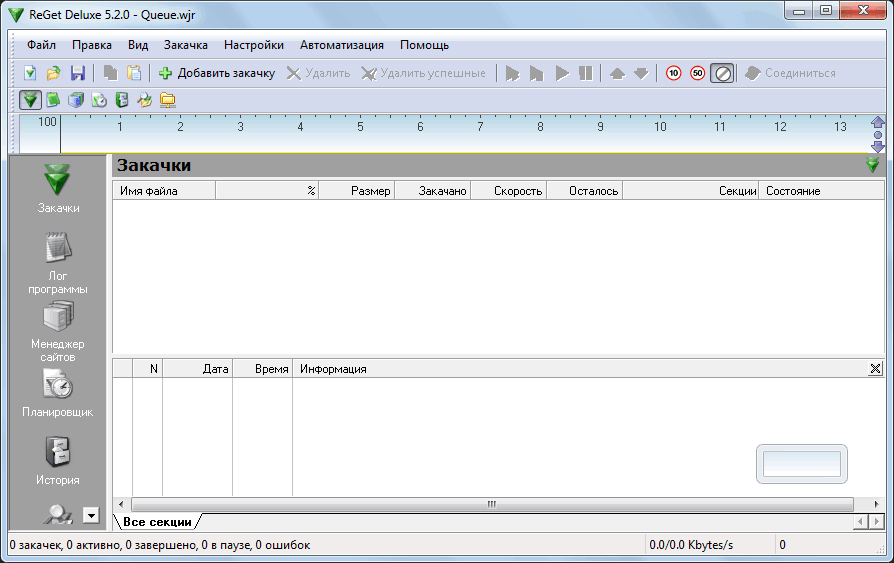This screenshot has height=563, width=894.
Task: Save the queue with the floppy disk icon
Action: click(78, 73)
